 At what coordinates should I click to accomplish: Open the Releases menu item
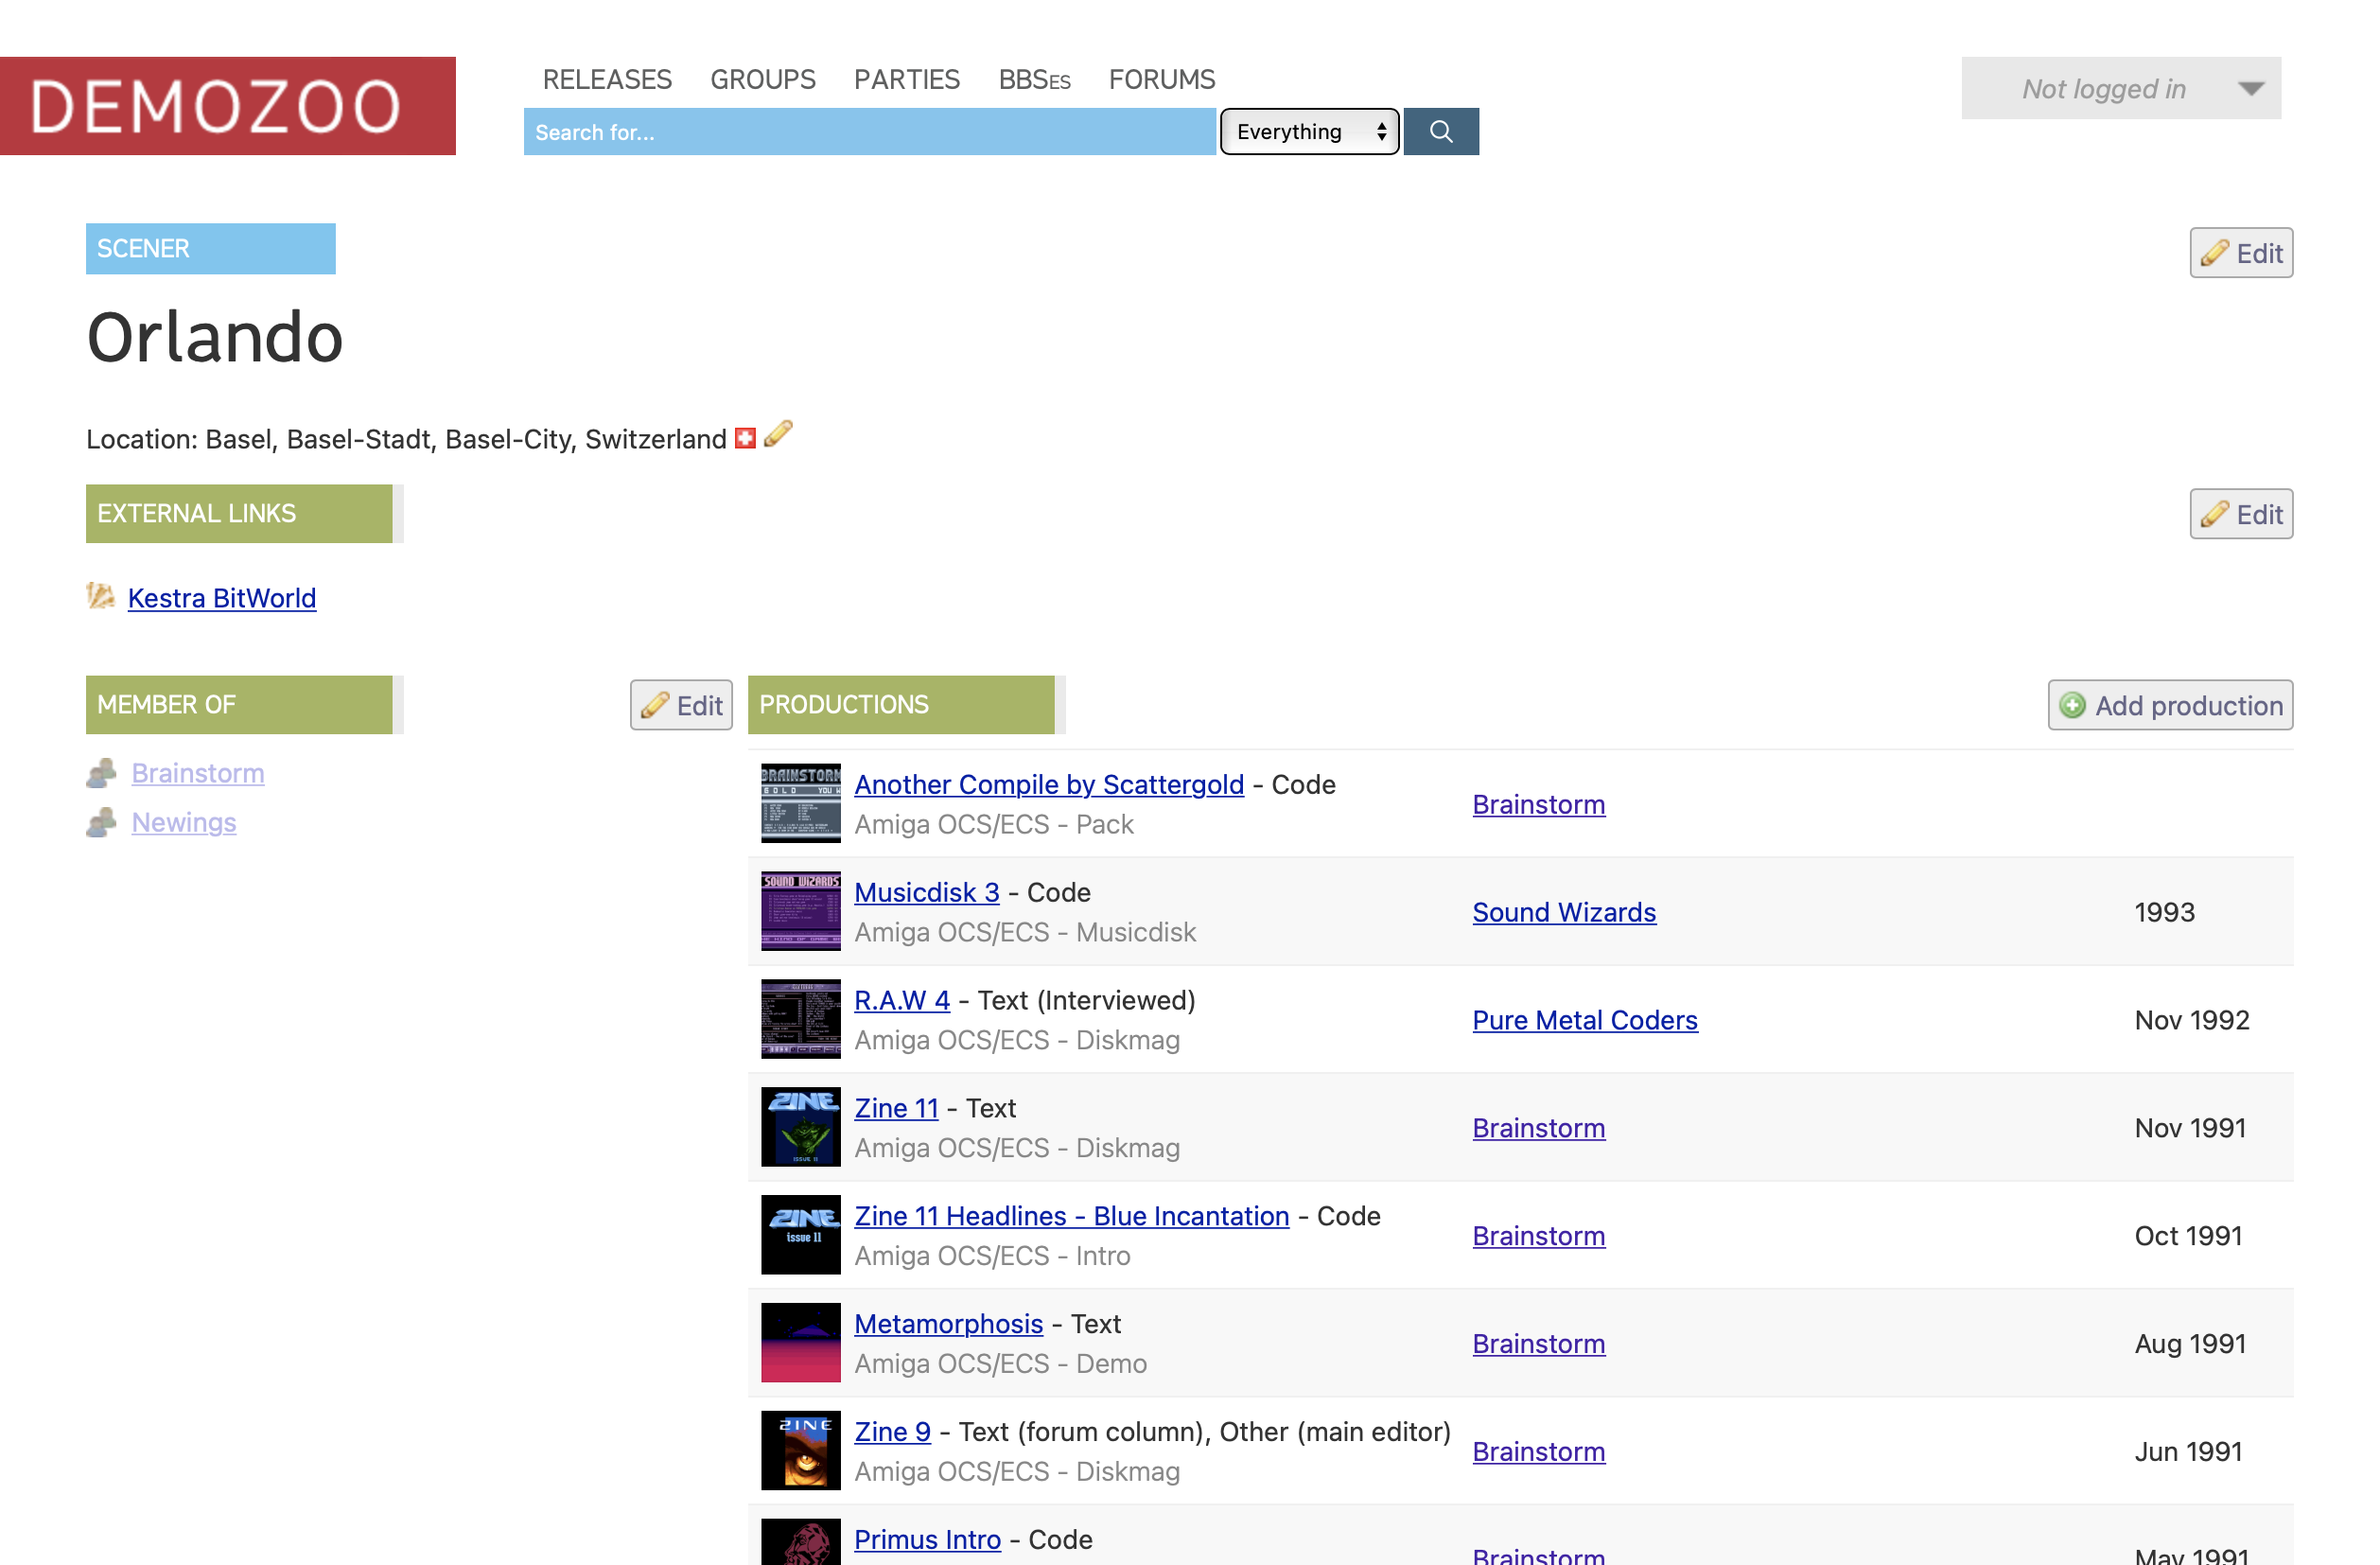click(607, 79)
